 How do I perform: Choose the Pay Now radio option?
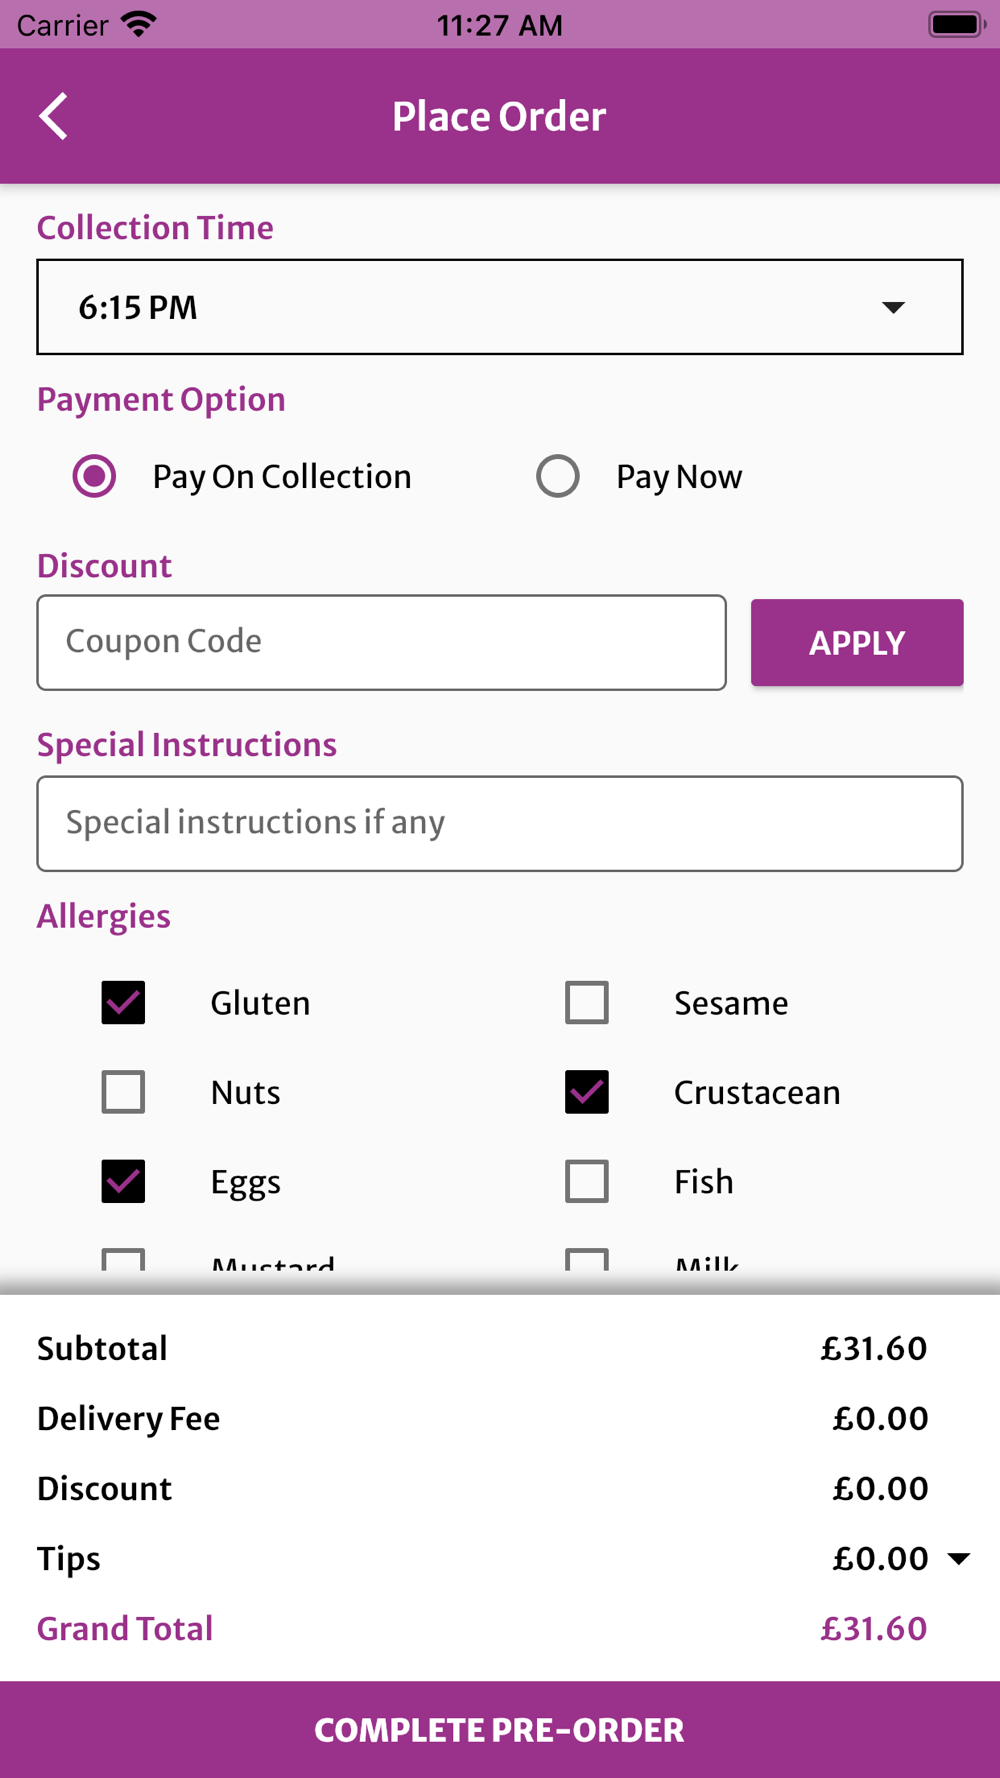pyautogui.click(x=558, y=476)
